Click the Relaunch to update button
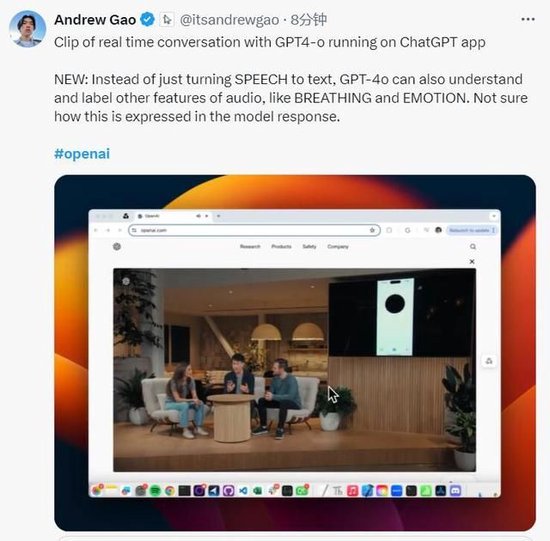550x541 pixels. 472,230
